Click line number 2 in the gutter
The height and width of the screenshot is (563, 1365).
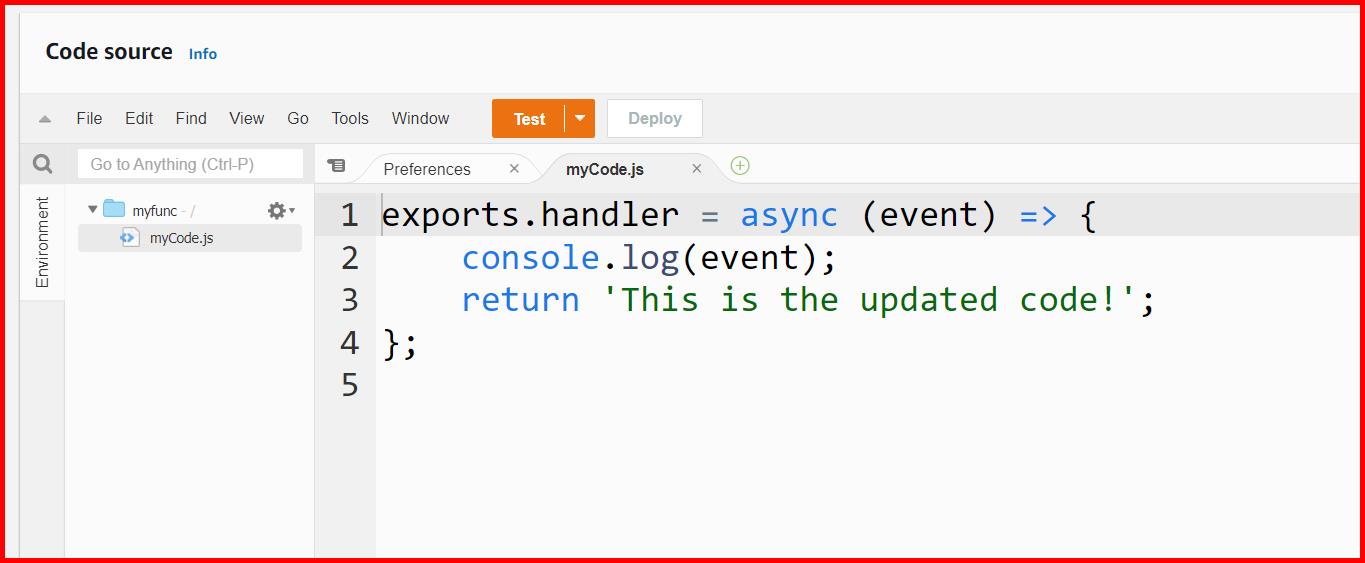coord(349,258)
